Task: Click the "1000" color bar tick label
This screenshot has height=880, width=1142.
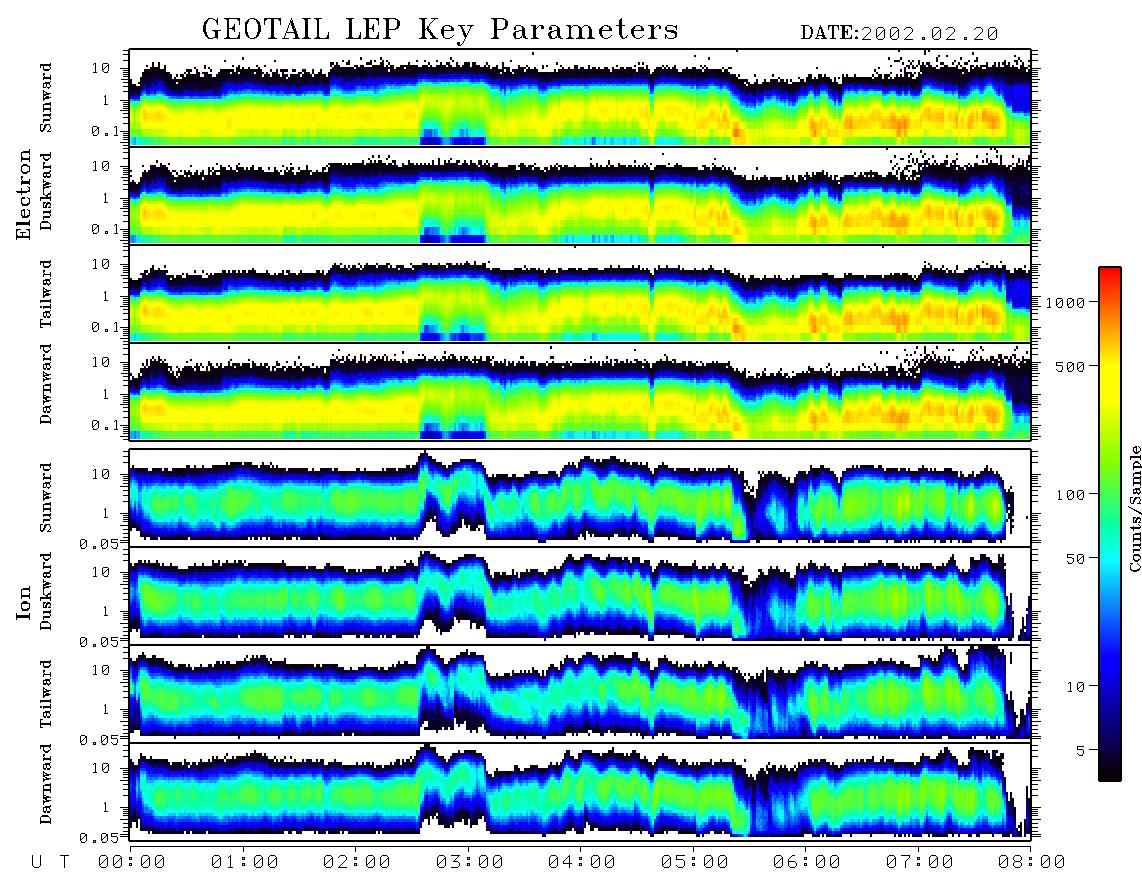Action: (1065, 302)
